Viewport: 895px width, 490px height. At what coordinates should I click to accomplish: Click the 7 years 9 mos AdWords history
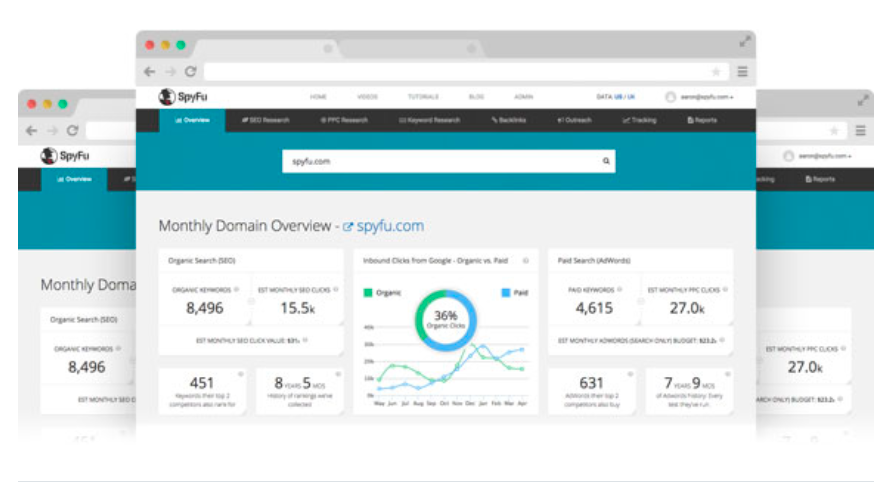point(689,383)
